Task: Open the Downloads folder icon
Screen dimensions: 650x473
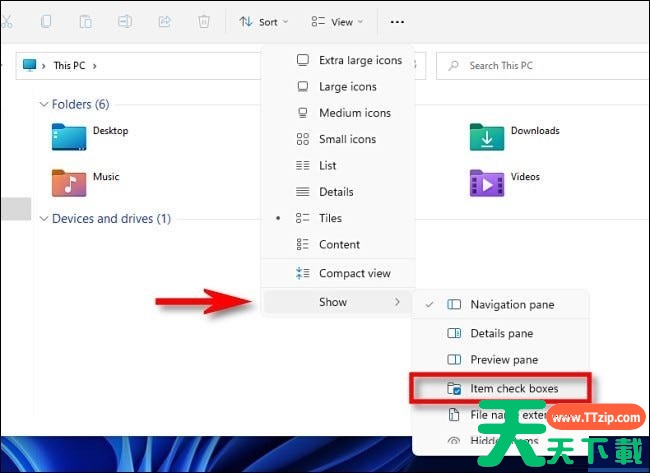Action: point(487,137)
